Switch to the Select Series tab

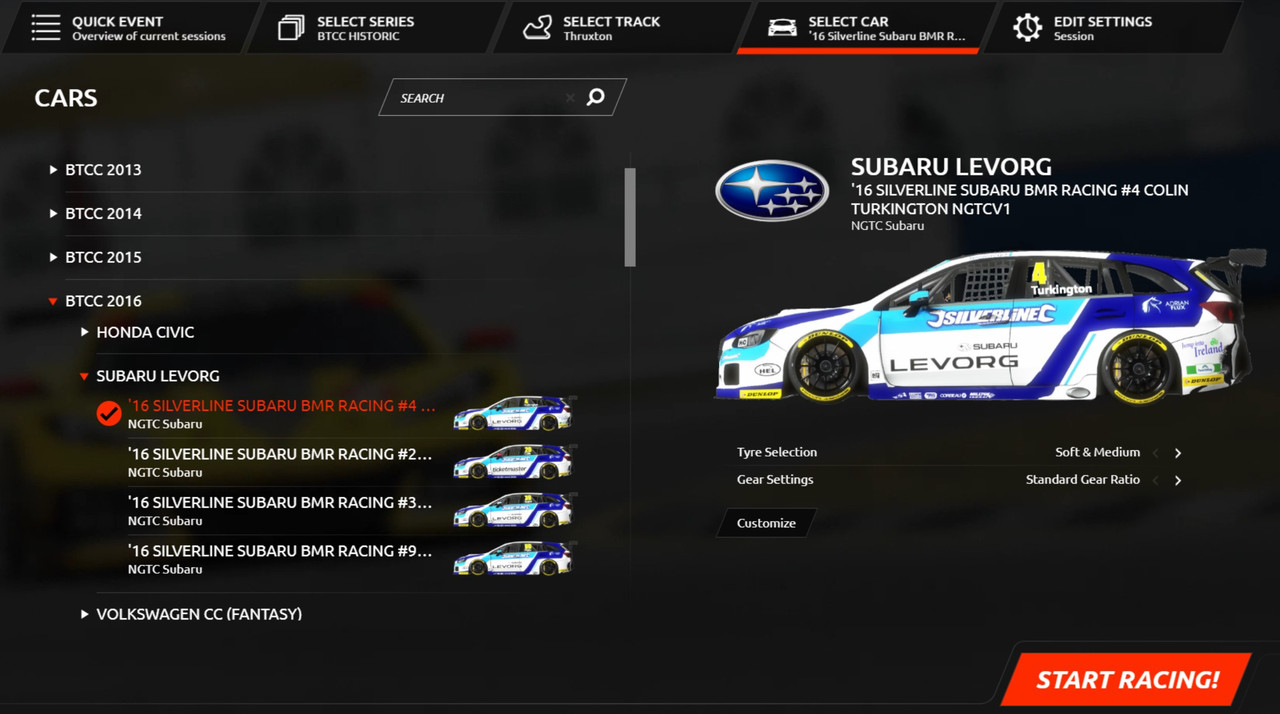click(375, 28)
